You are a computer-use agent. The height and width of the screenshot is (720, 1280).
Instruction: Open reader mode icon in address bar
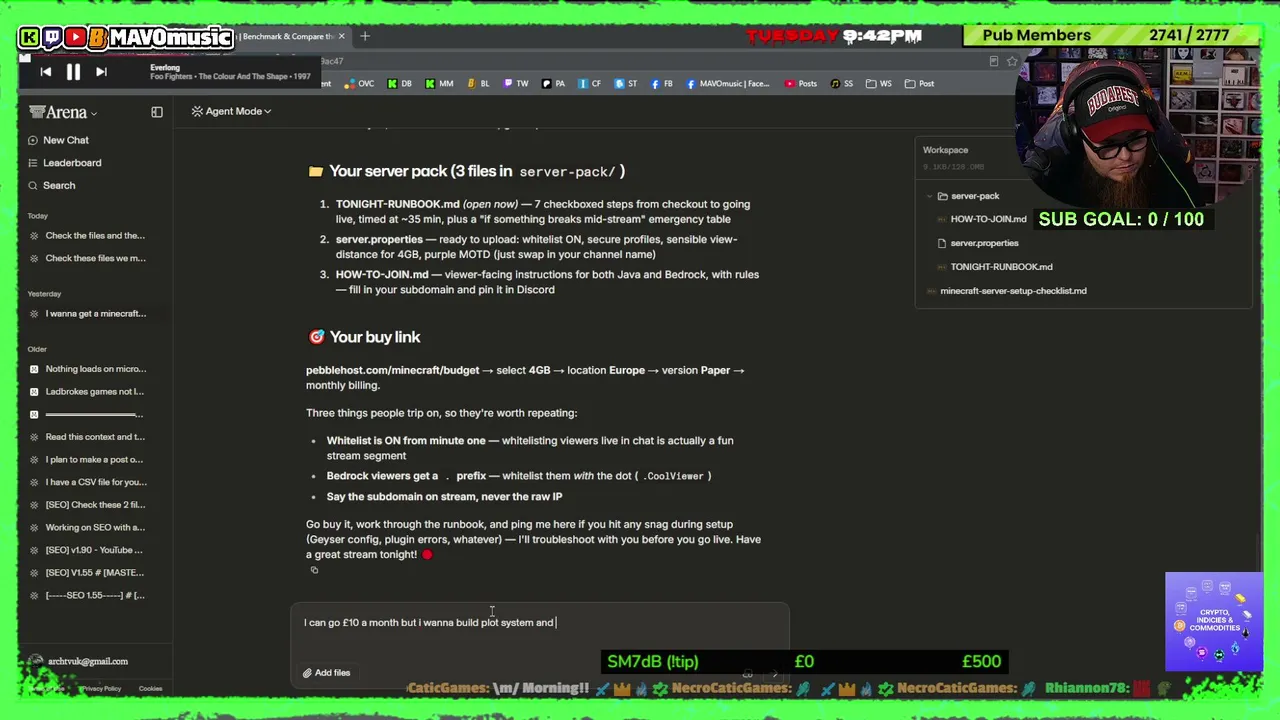tap(993, 61)
